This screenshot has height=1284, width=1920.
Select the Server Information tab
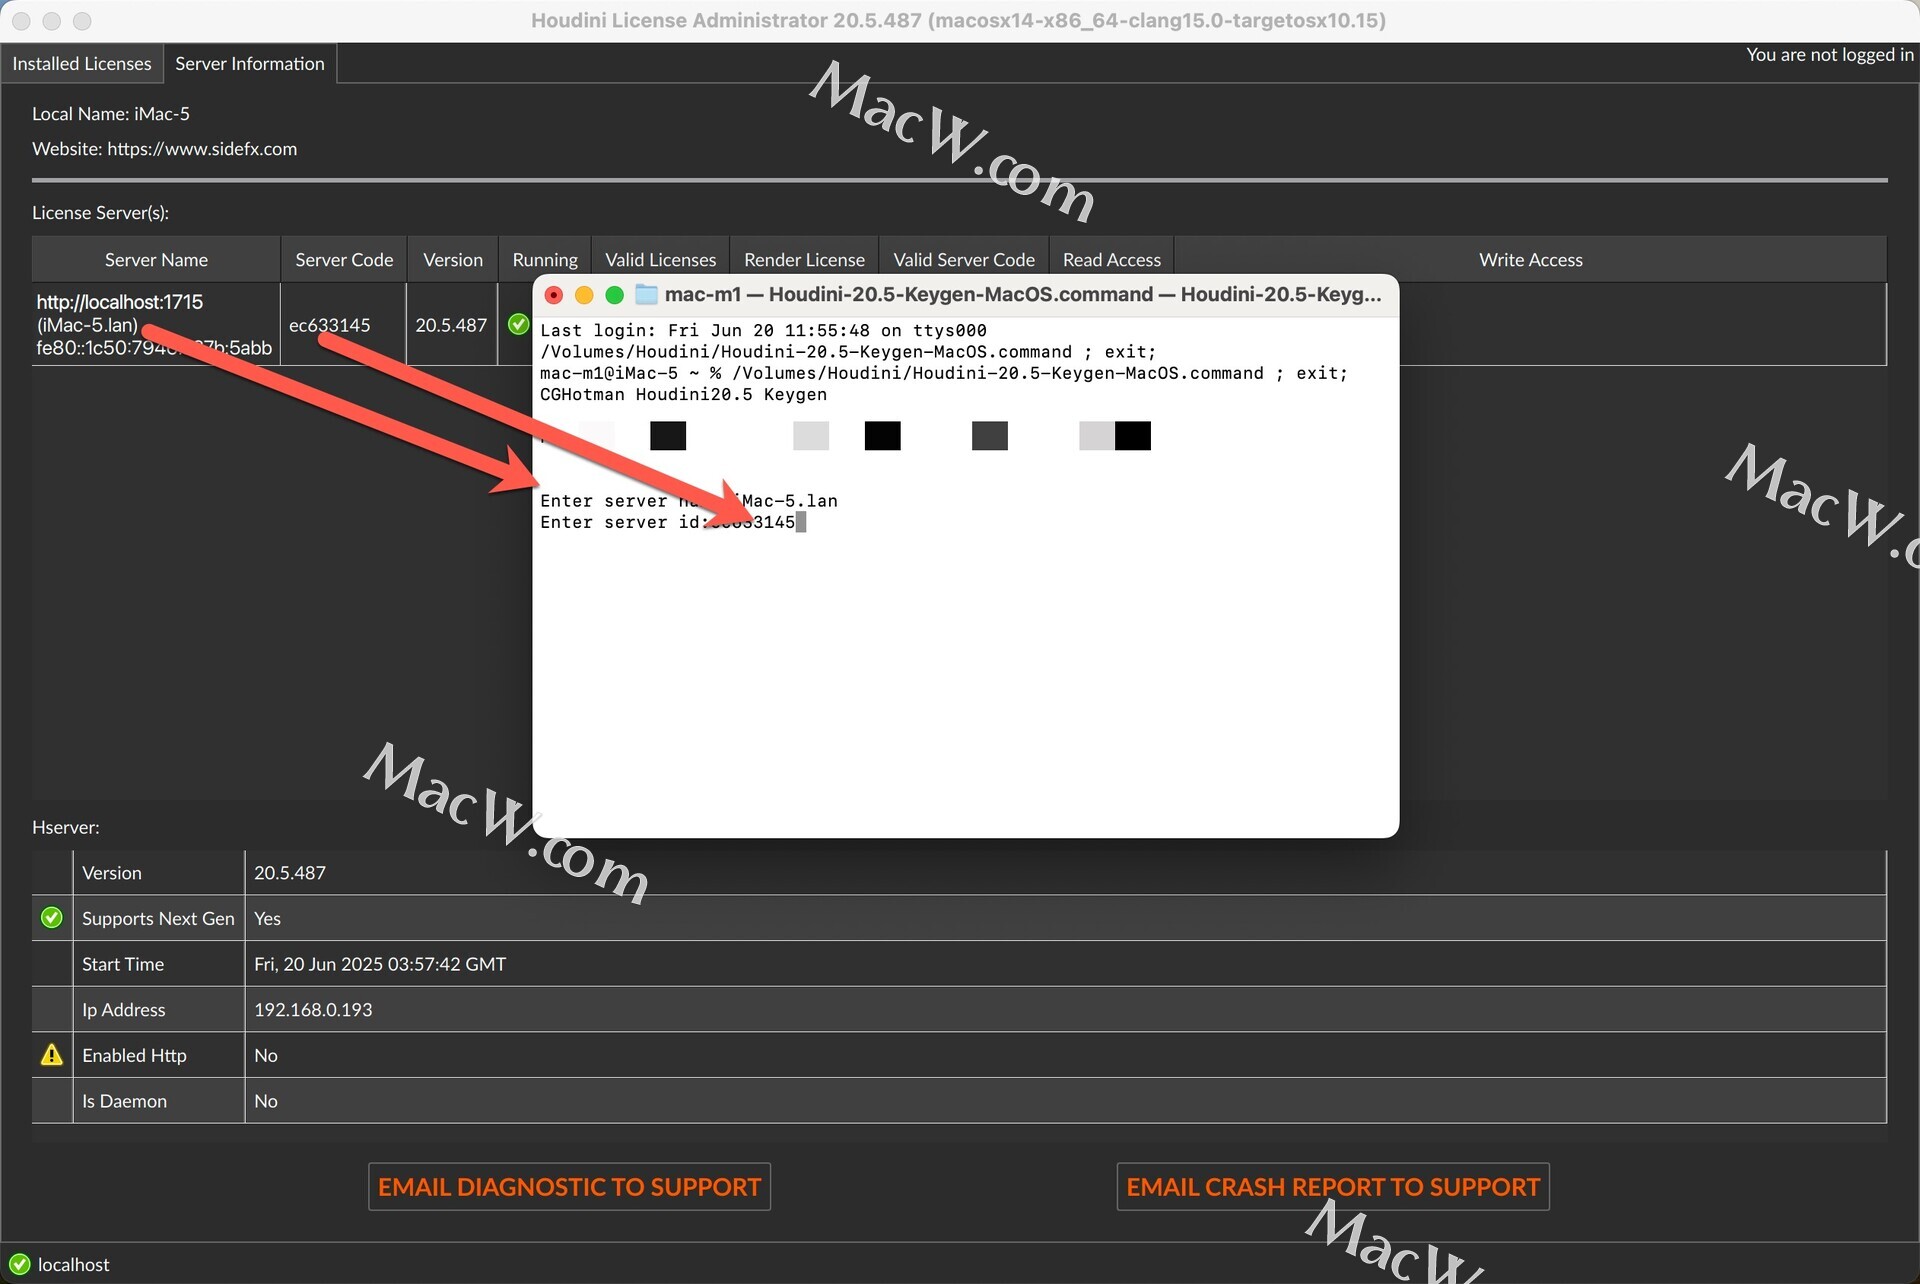click(x=250, y=63)
